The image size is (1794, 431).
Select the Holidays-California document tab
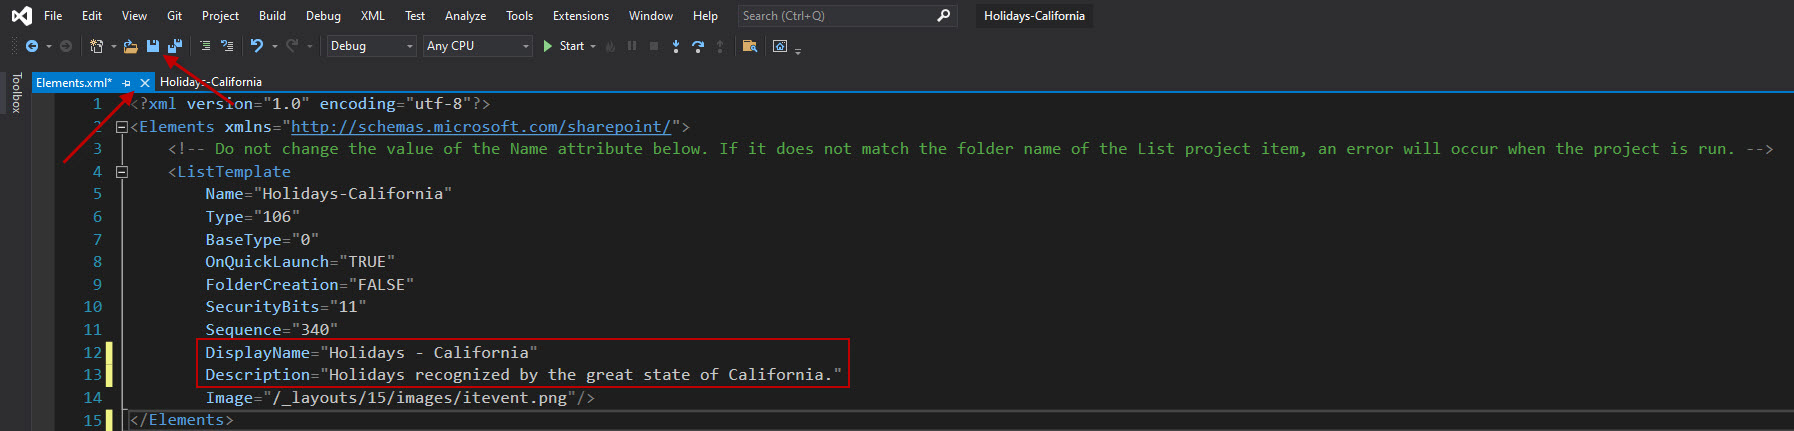tap(211, 82)
